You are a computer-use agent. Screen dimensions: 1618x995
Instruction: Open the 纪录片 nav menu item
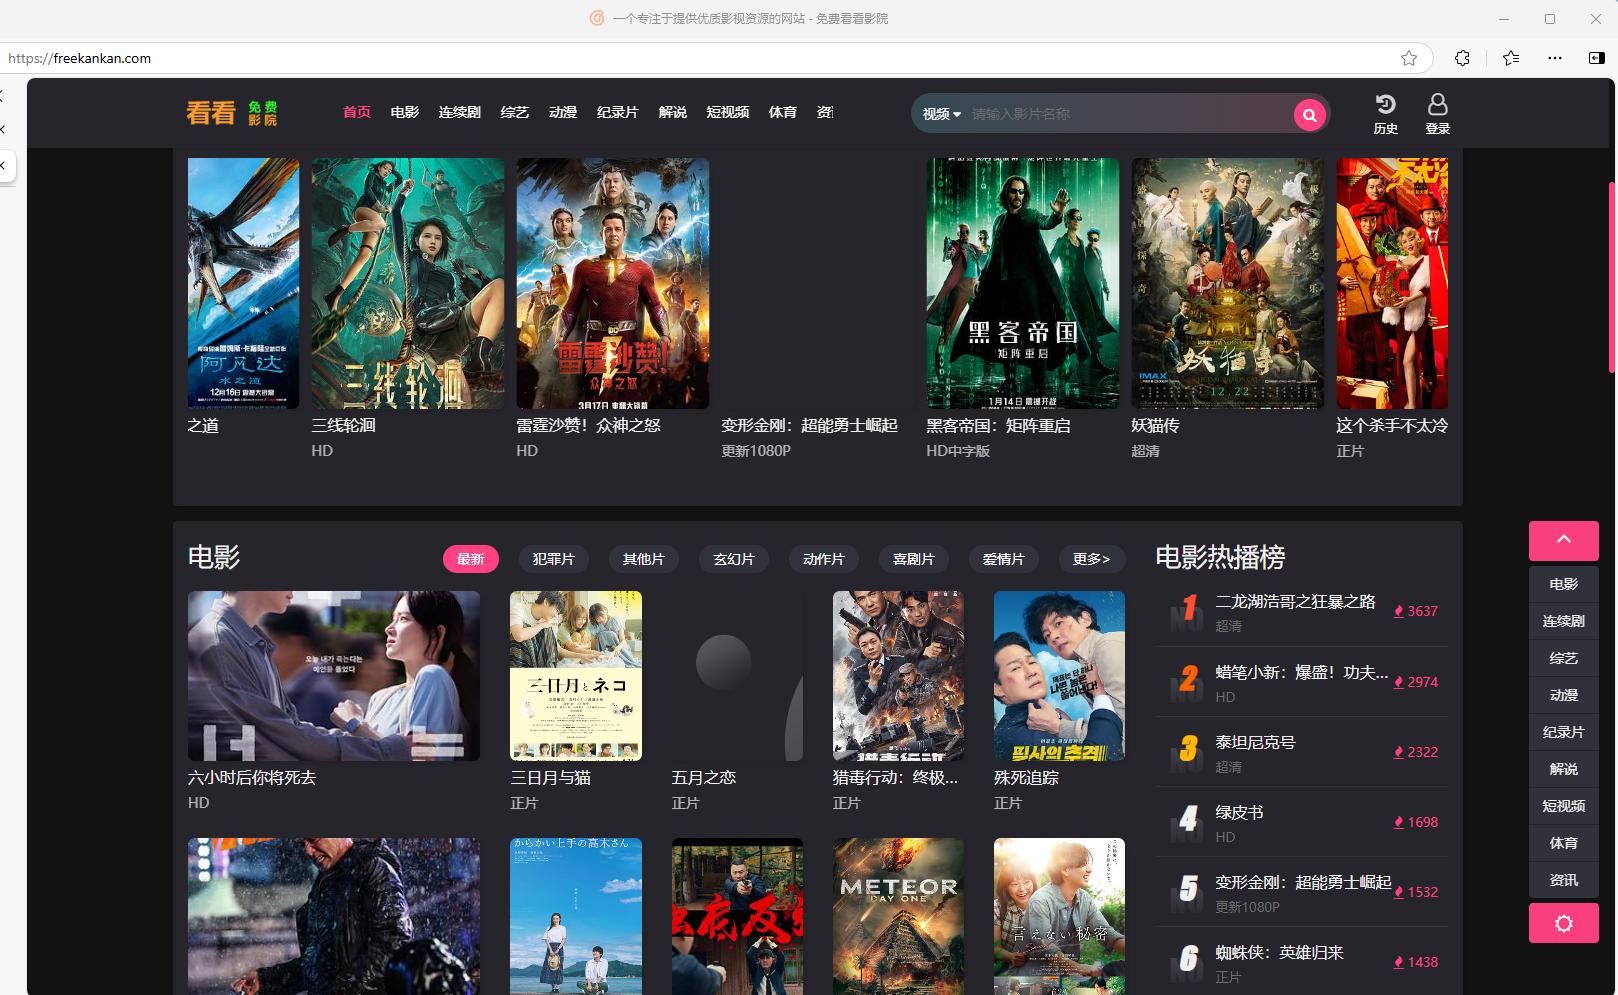coord(618,112)
